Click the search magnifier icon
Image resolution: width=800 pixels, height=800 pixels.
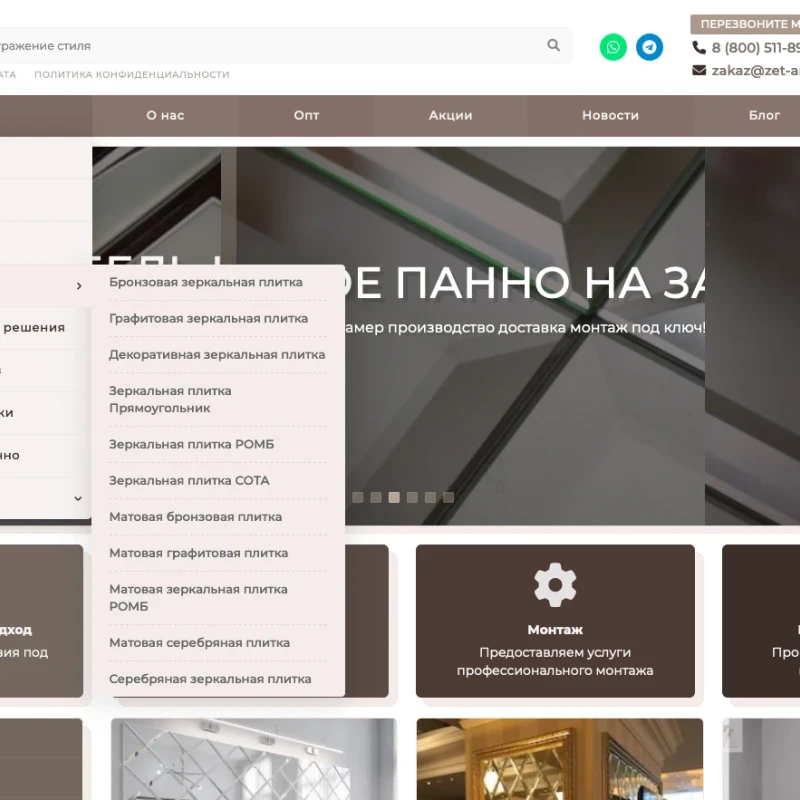[x=553, y=45]
